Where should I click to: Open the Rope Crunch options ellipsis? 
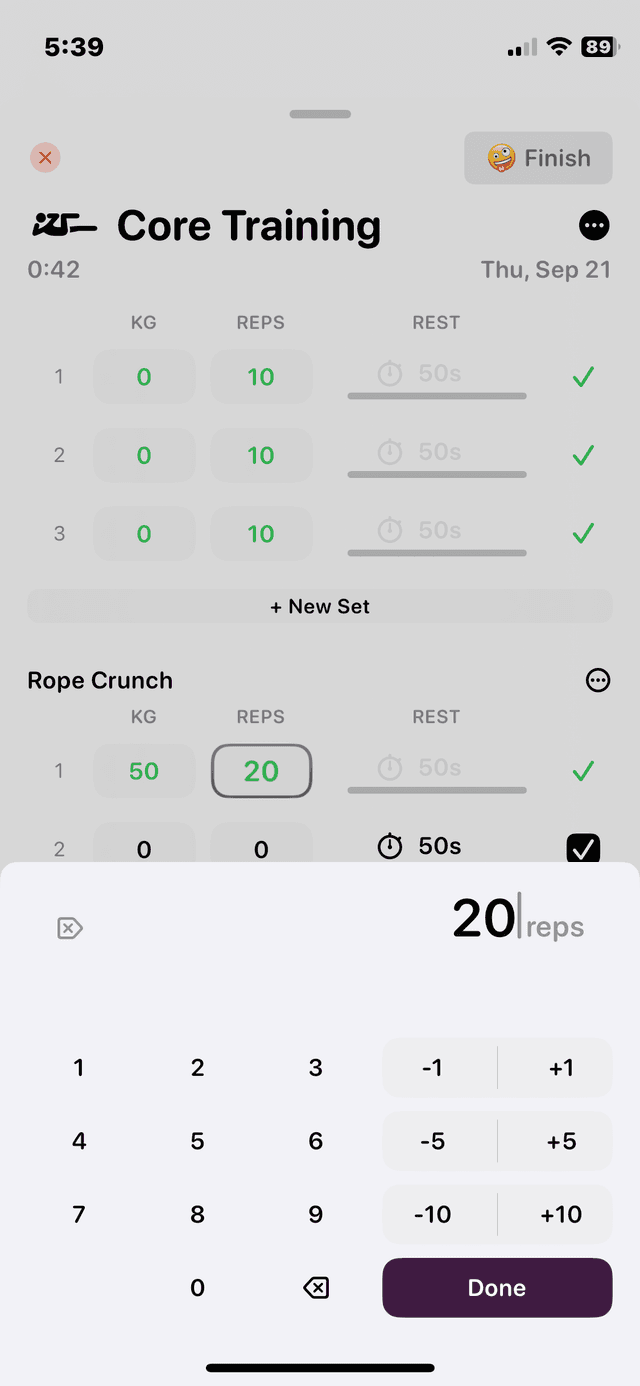(598, 680)
